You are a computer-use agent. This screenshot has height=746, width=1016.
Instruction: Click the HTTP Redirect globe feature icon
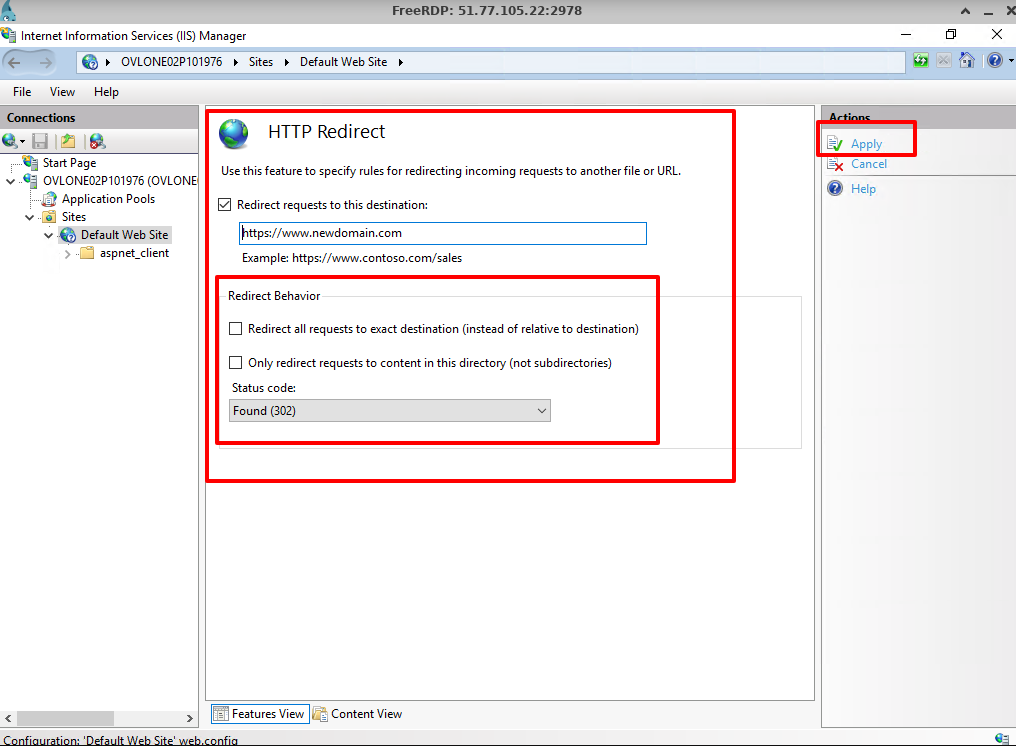tap(233, 131)
